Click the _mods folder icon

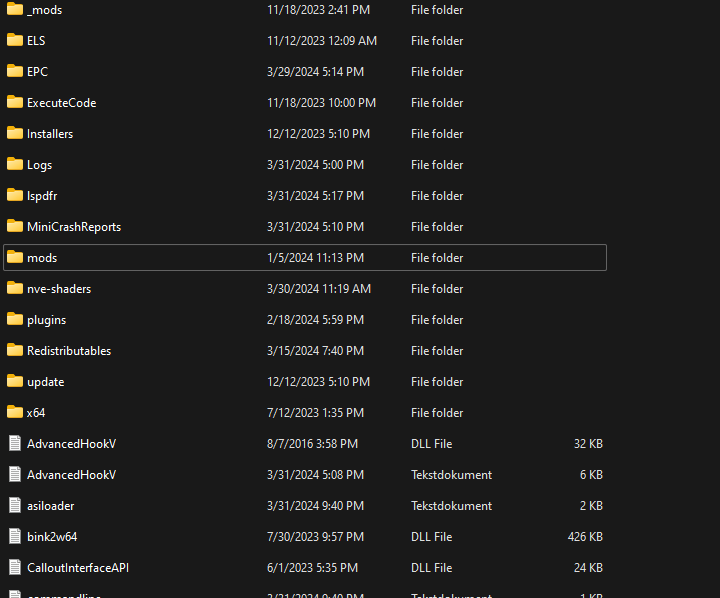tap(14, 10)
